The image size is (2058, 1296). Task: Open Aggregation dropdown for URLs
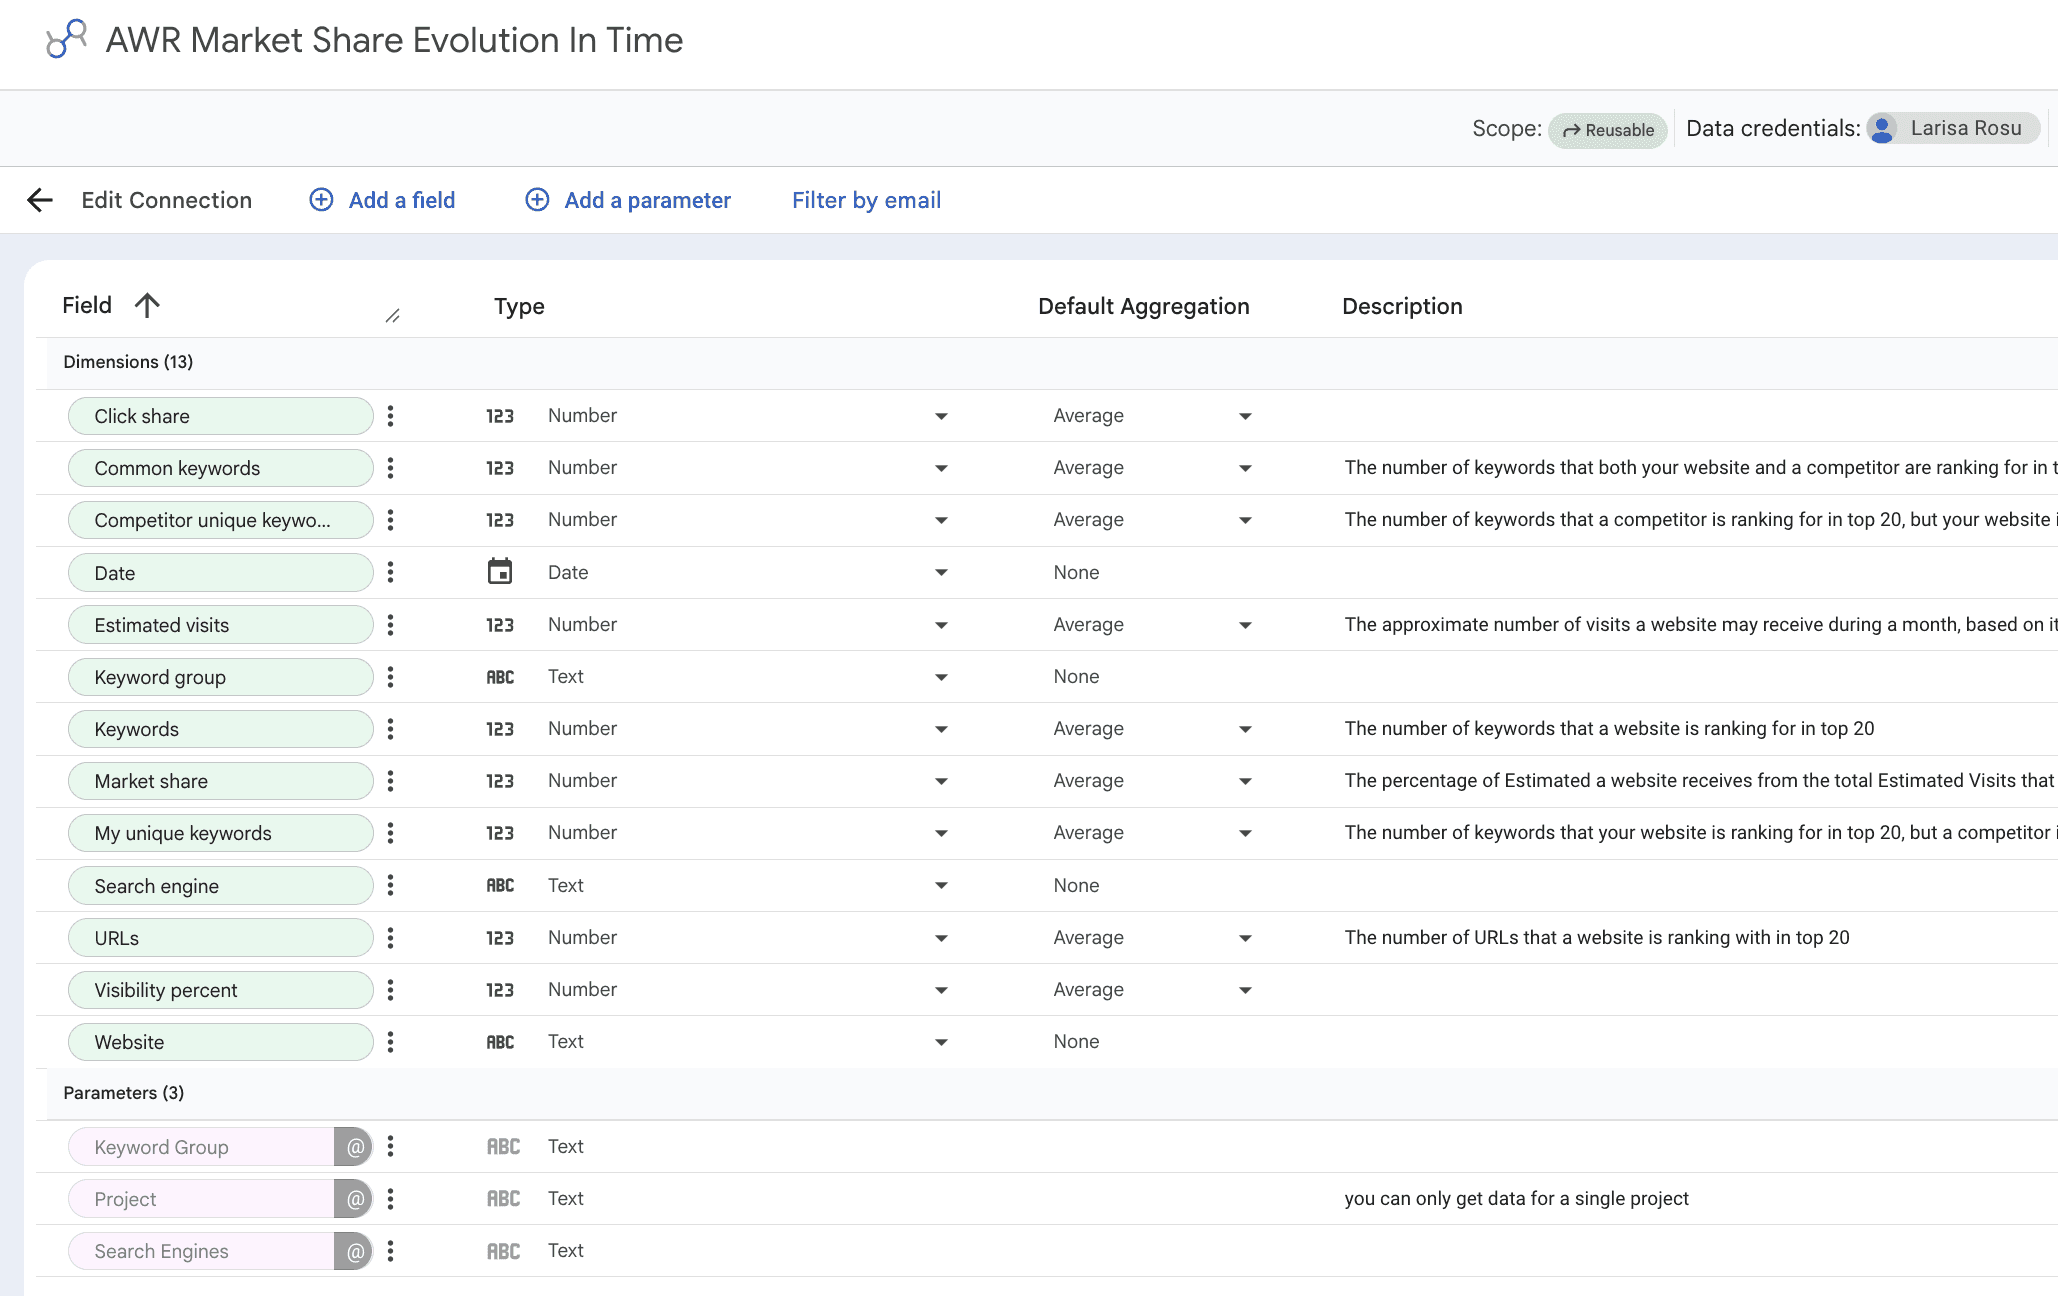pos(1245,938)
